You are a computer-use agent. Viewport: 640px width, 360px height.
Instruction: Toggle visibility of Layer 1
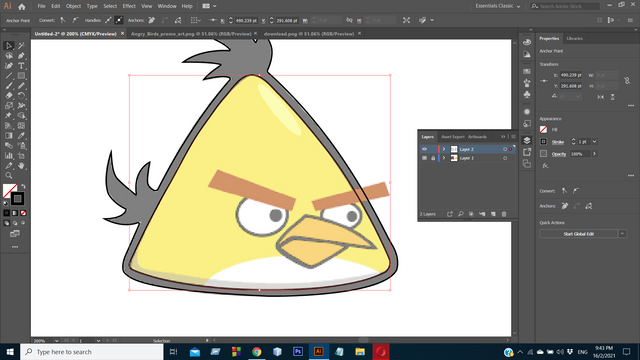click(424, 158)
